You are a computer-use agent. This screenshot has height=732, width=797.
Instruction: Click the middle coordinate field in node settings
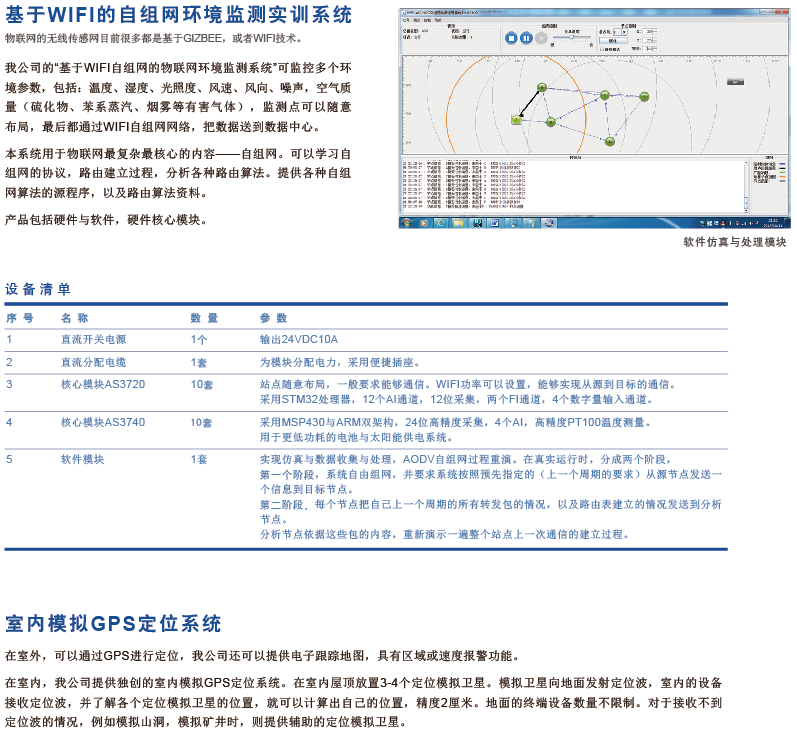coord(650,40)
